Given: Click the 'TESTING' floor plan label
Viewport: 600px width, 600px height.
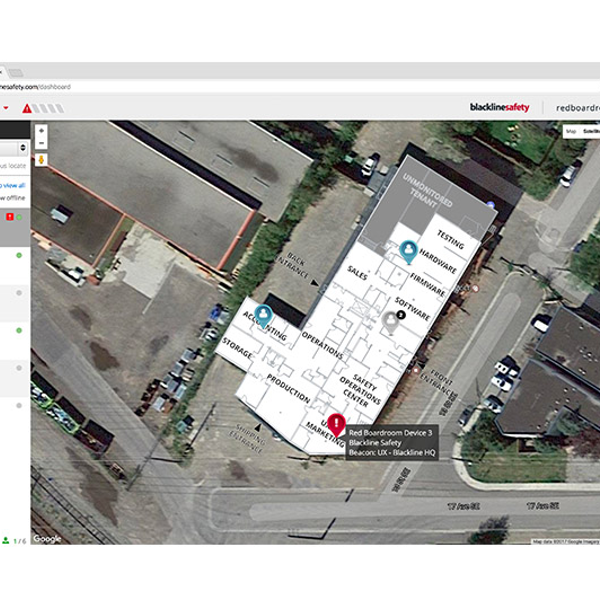Looking at the screenshot, I should coord(451,240).
